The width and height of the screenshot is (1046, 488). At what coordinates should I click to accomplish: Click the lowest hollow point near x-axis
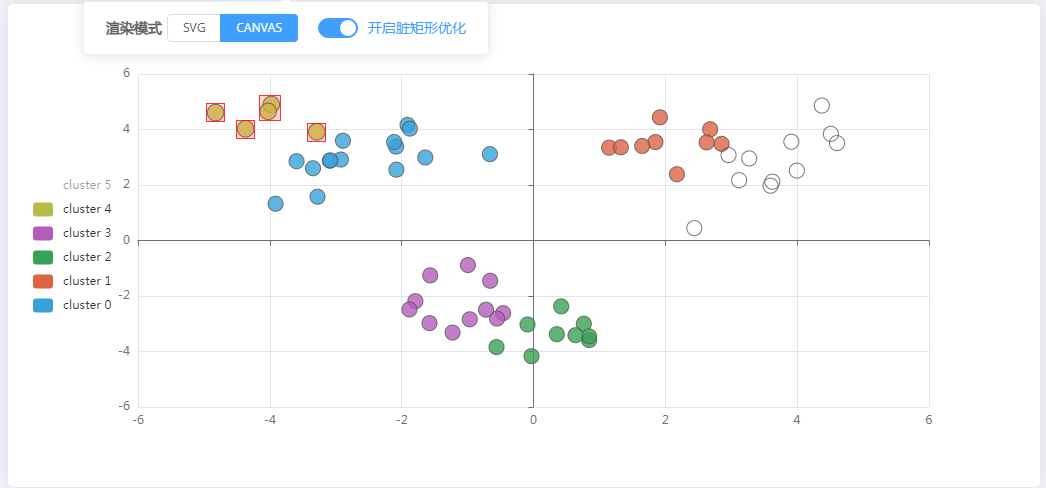pyautogui.click(x=694, y=228)
